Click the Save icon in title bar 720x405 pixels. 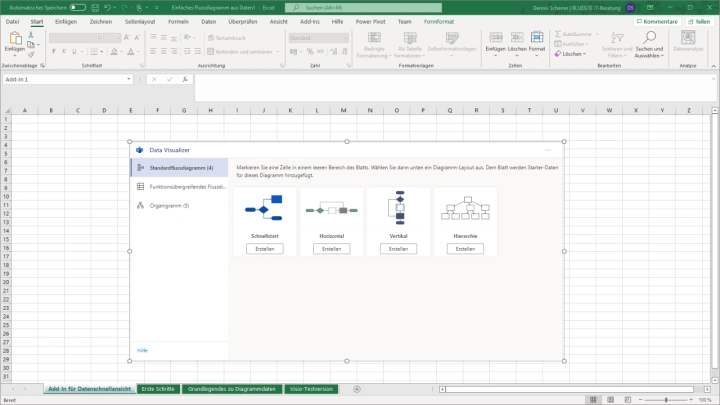[x=95, y=8]
